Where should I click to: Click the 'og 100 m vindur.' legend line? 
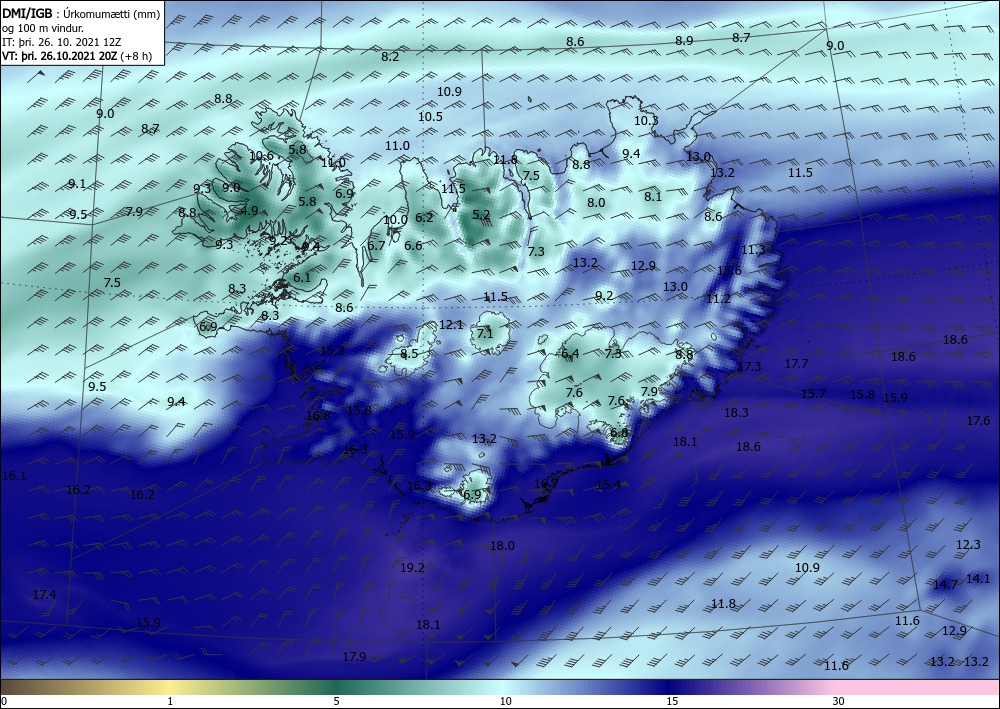42,28
